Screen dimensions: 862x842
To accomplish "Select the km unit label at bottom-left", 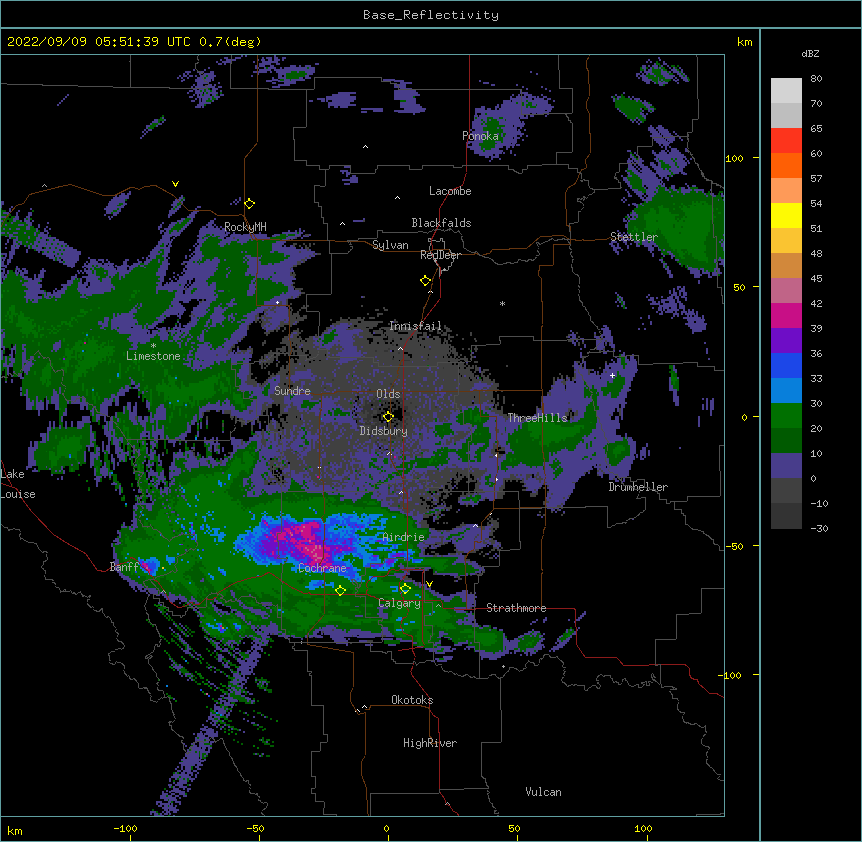I will pyautogui.click(x=15, y=831).
